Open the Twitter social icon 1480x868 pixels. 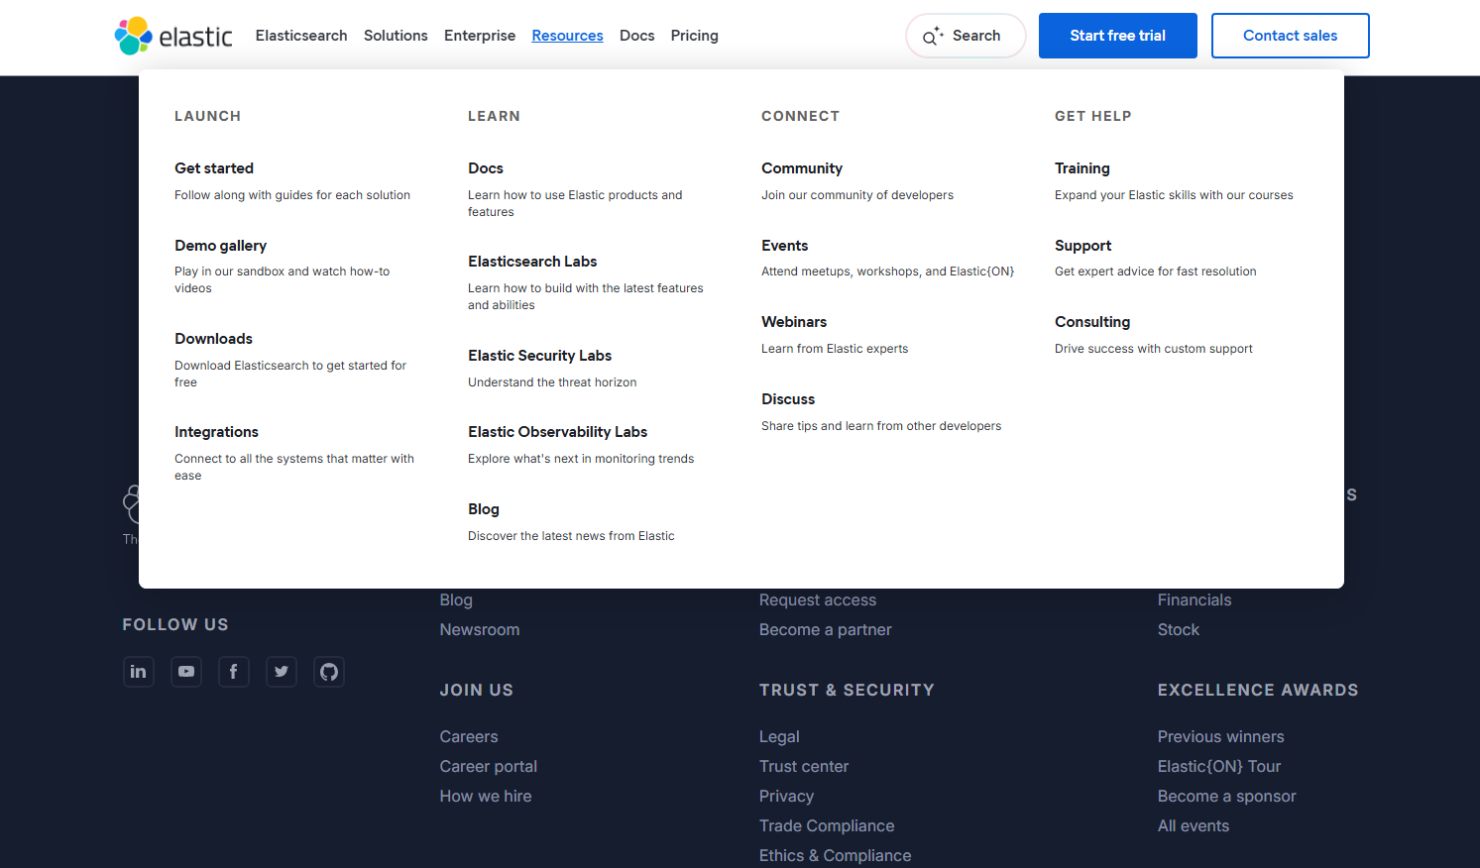tap(281, 672)
